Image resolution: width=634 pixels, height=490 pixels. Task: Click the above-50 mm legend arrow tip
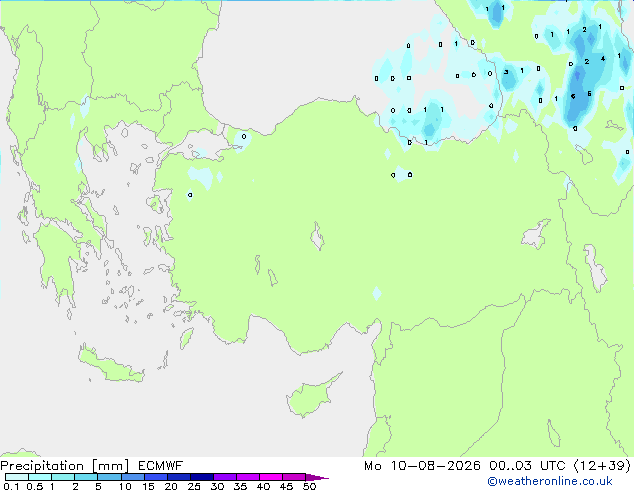click(x=317, y=477)
